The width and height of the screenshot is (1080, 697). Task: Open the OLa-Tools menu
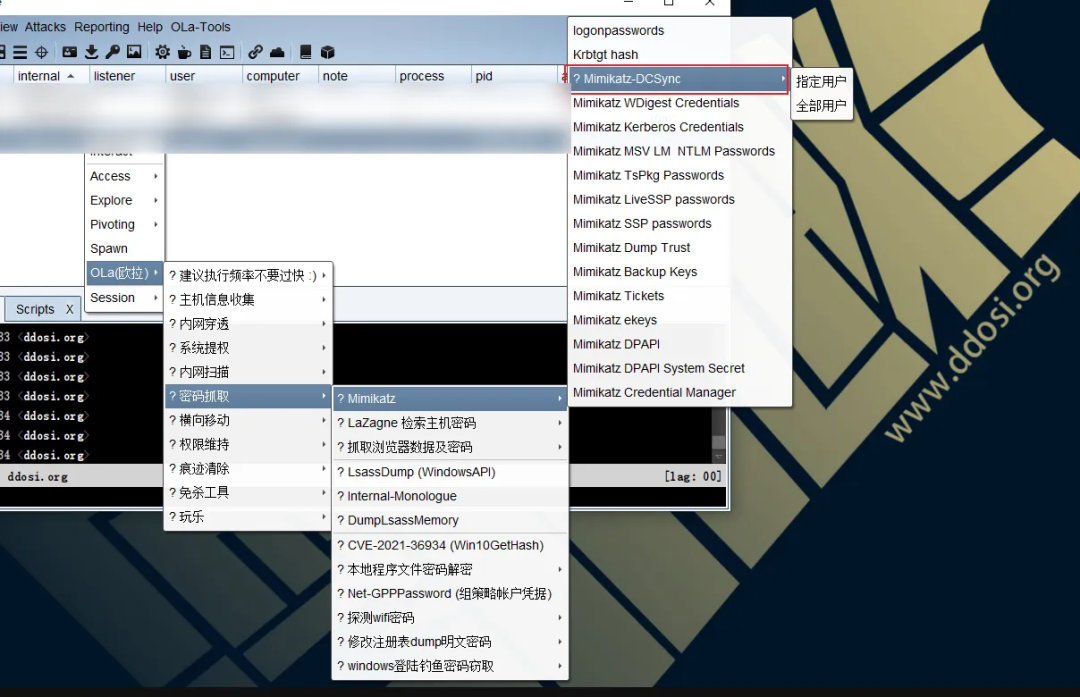pyautogui.click(x=200, y=27)
